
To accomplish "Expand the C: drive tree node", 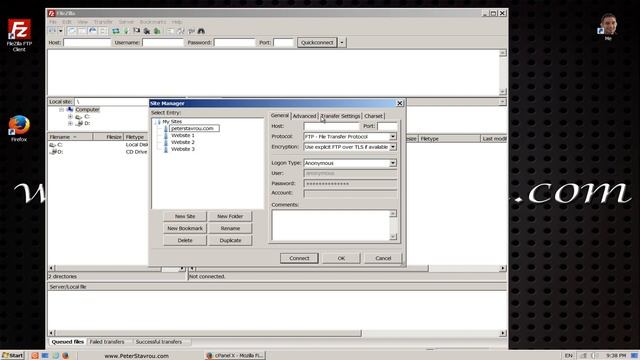I will pos(70,116).
